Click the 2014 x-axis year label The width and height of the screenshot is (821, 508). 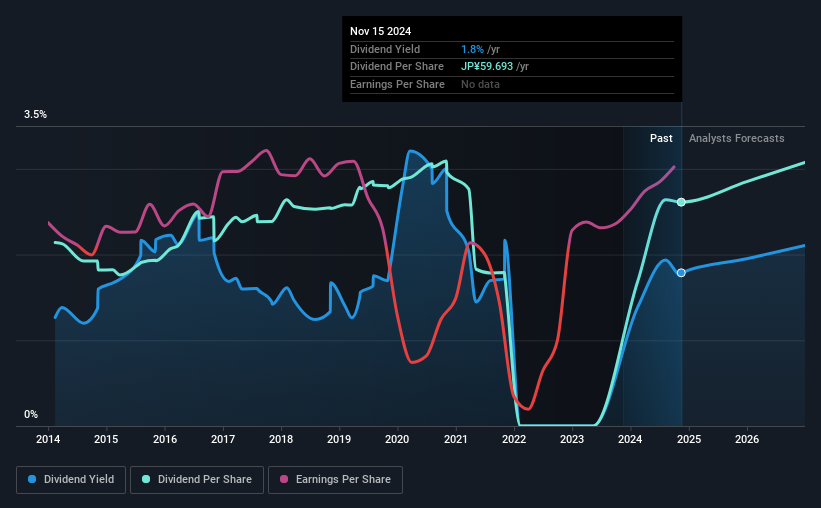coord(49,439)
